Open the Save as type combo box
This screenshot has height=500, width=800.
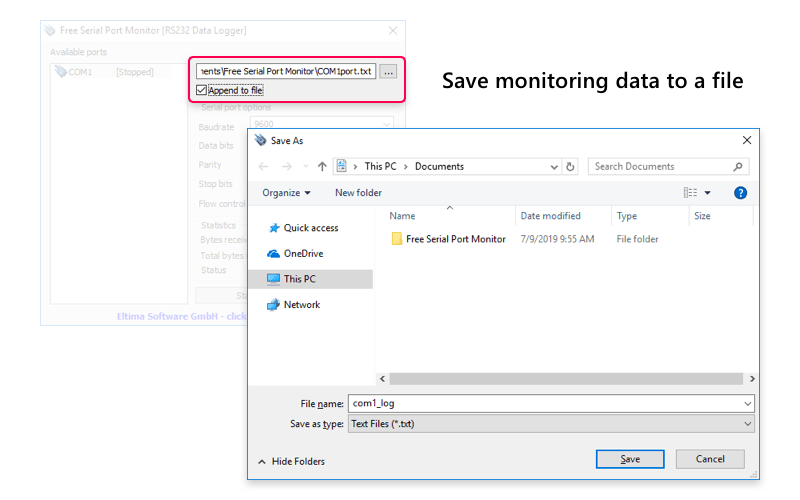551,424
